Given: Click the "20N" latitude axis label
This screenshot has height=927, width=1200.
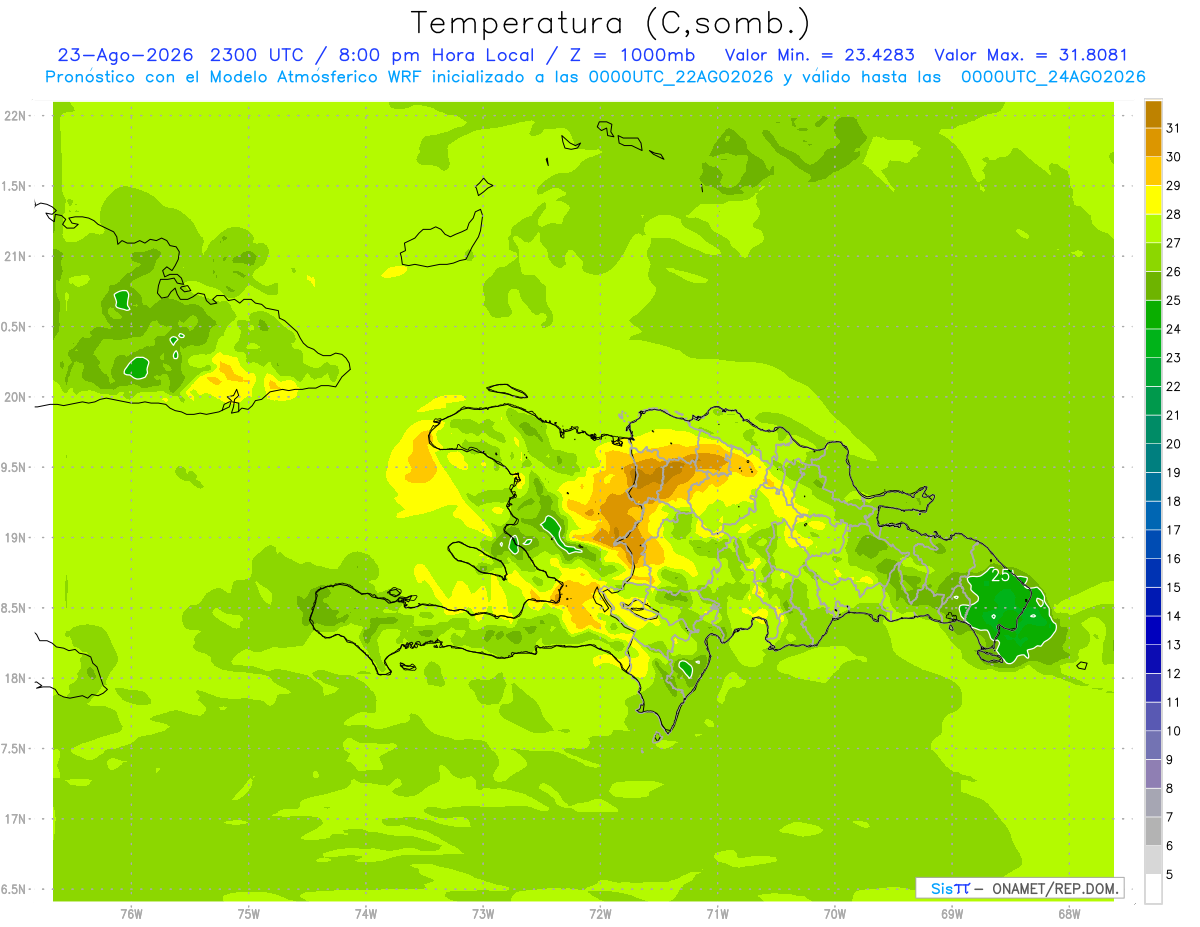Looking at the screenshot, I should (16, 397).
